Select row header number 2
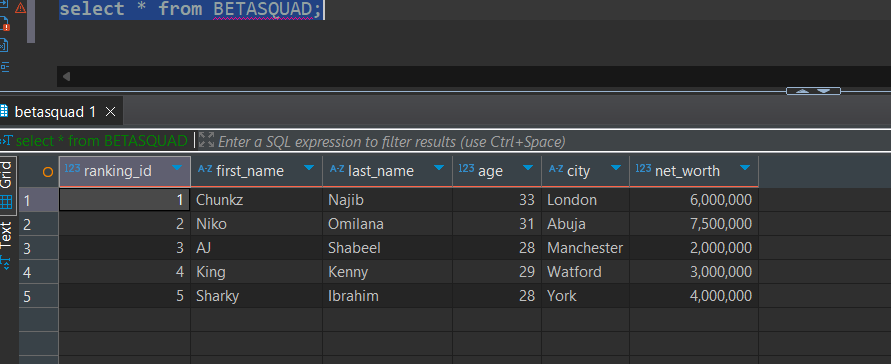 point(39,224)
